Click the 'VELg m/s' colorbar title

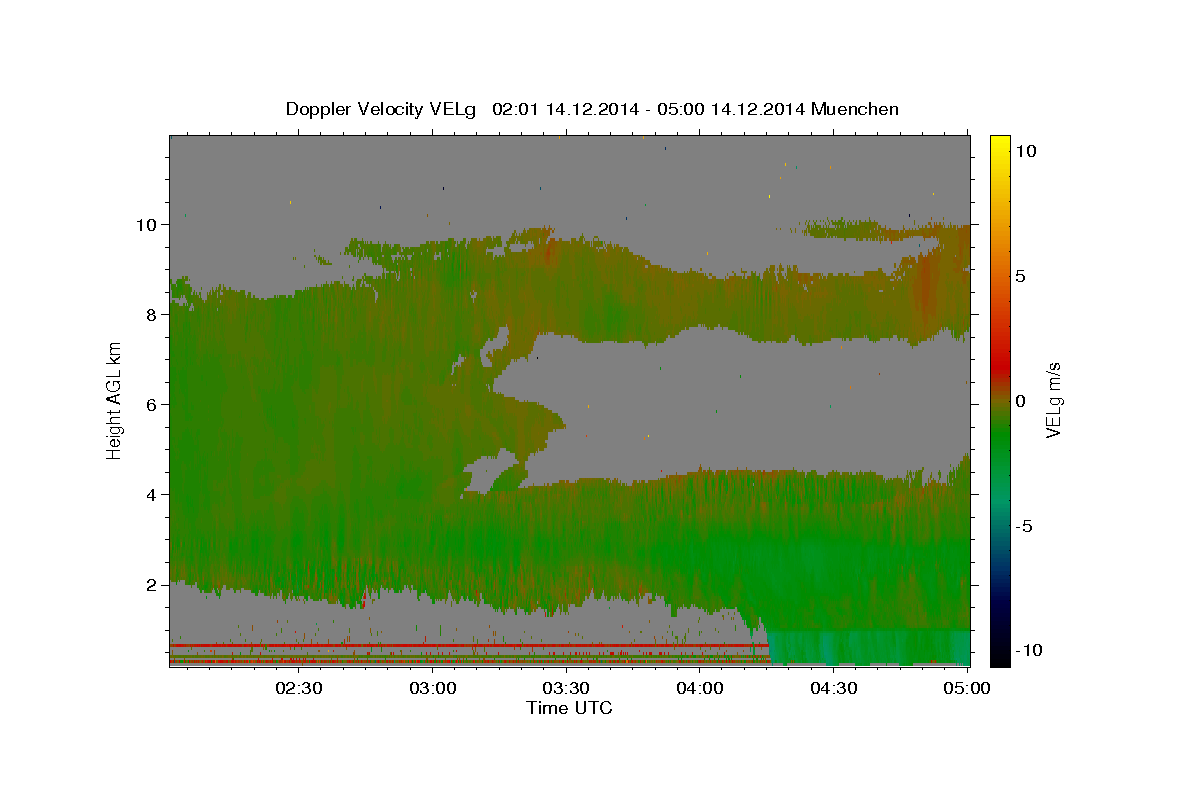1054,400
